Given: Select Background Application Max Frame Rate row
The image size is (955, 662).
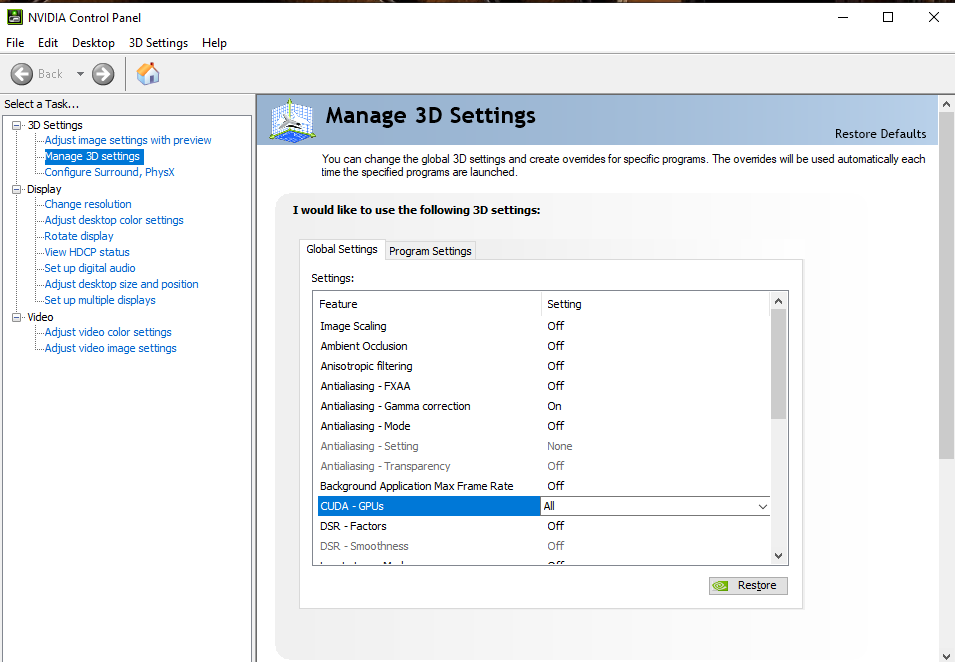Looking at the screenshot, I should coord(544,486).
